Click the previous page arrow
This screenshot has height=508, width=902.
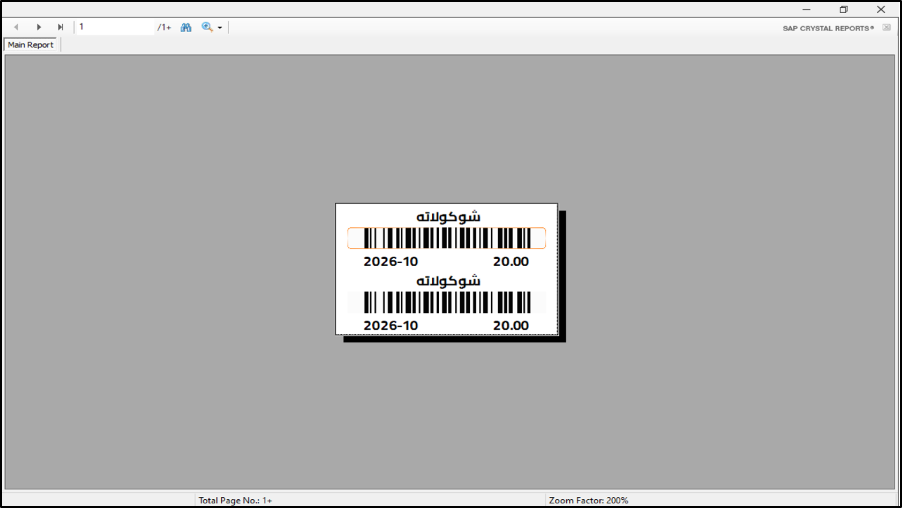[x=16, y=27]
